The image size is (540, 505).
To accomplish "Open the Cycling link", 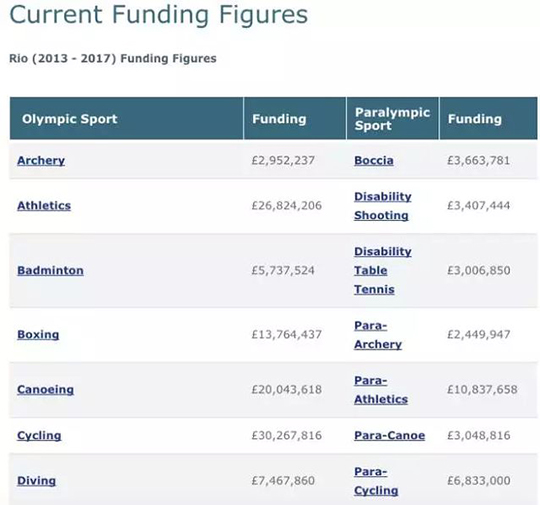I will (39, 436).
